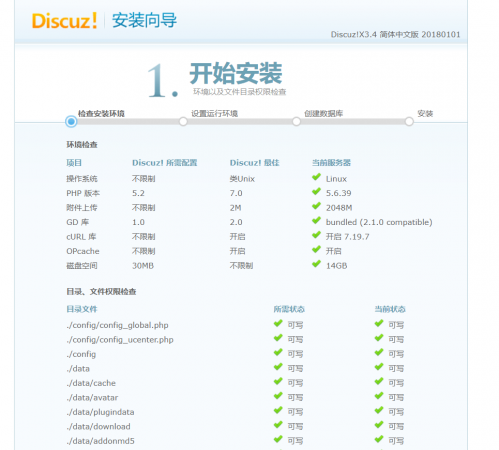
Task: Click the required-state checkmark for ./data/cache
Action: [x=278, y=381]
